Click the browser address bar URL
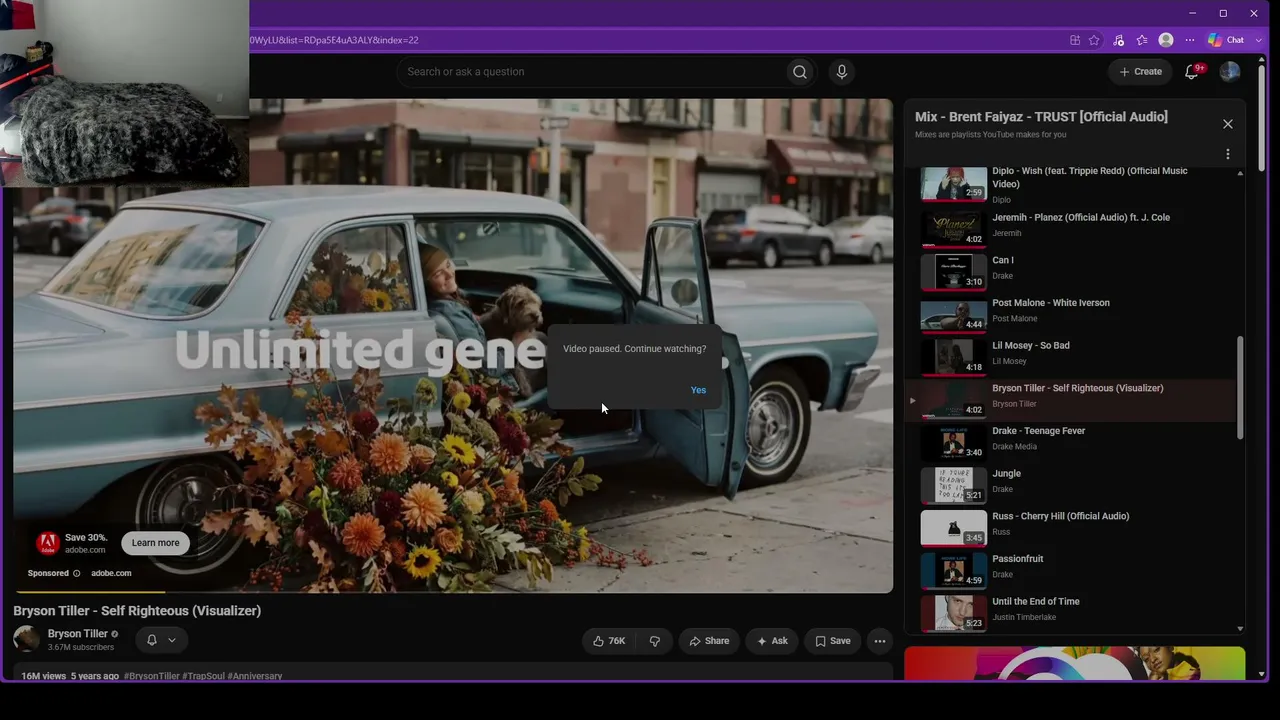1280x720 pixels. click(334, 40)
